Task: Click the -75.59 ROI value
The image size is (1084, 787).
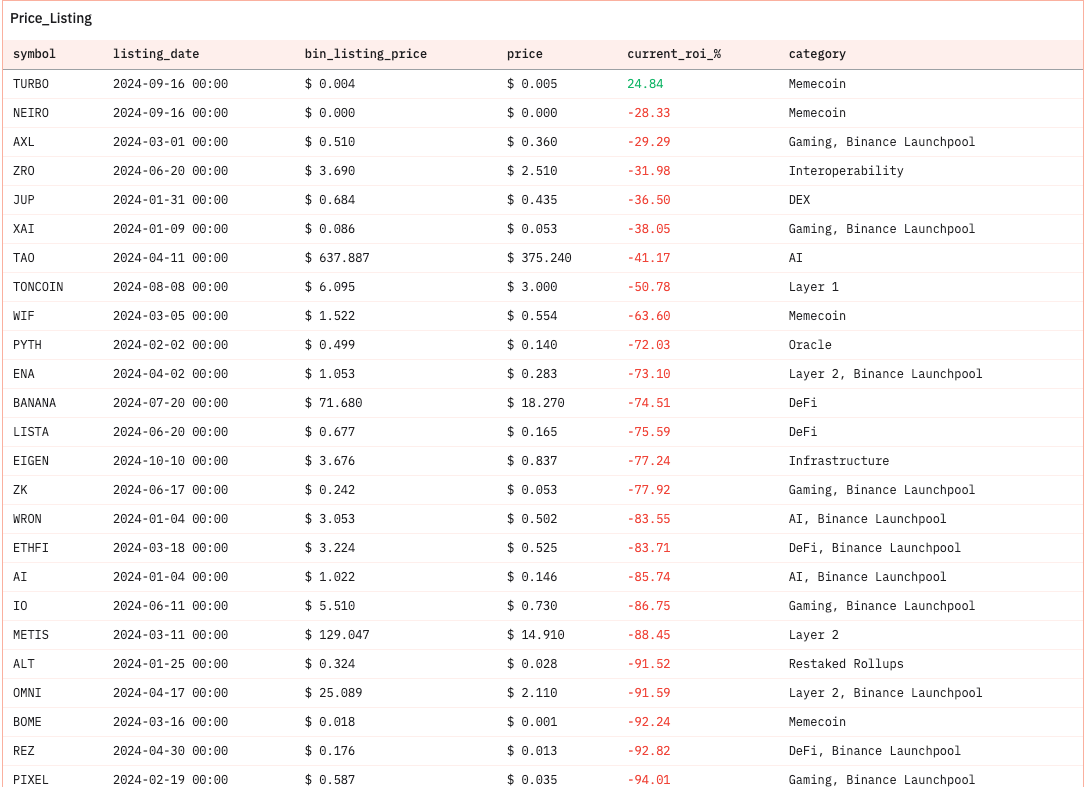Action: (648, 432)
